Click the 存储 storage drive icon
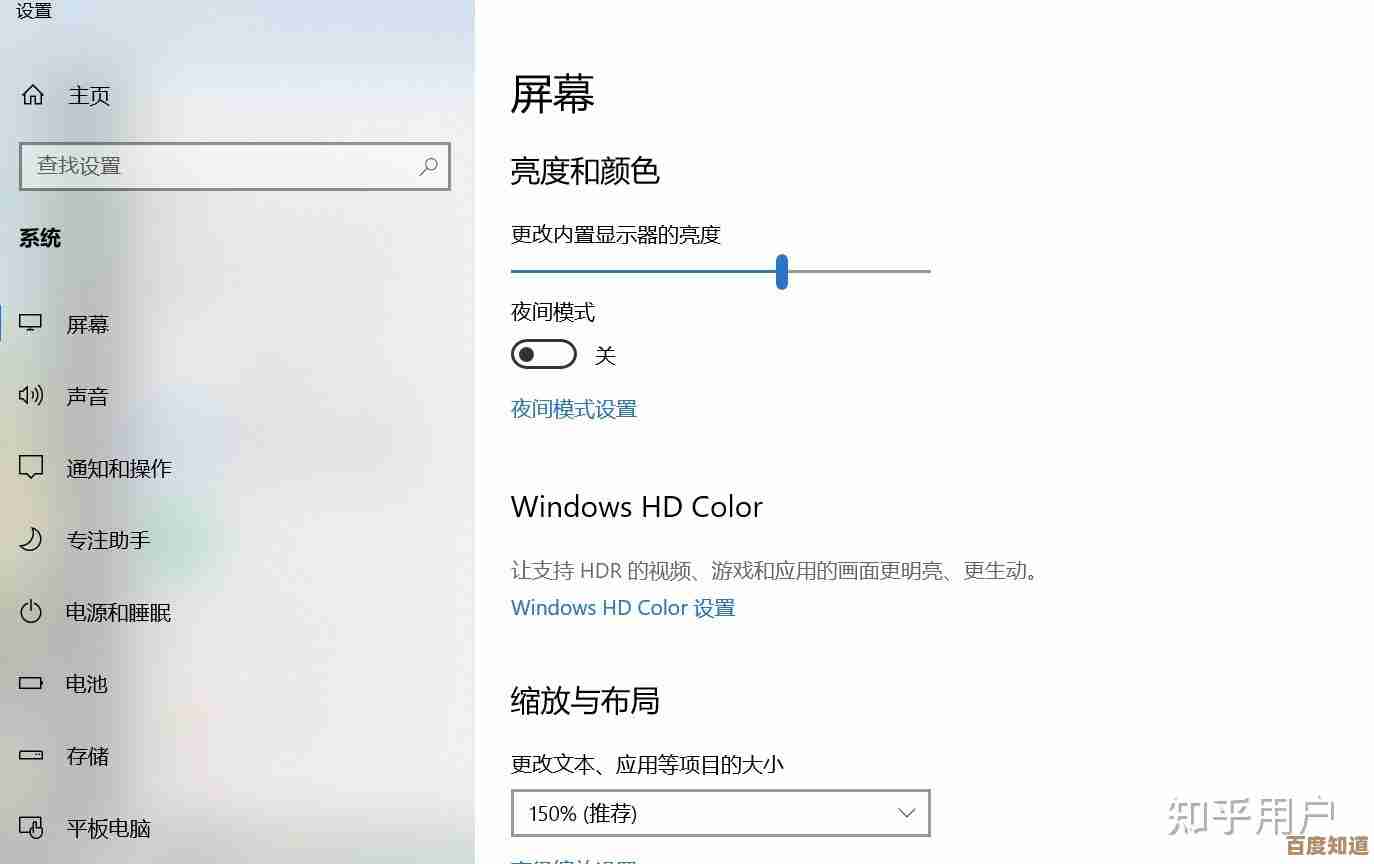Viewport: 1374px width, 864px height. [x=31, y=755]
